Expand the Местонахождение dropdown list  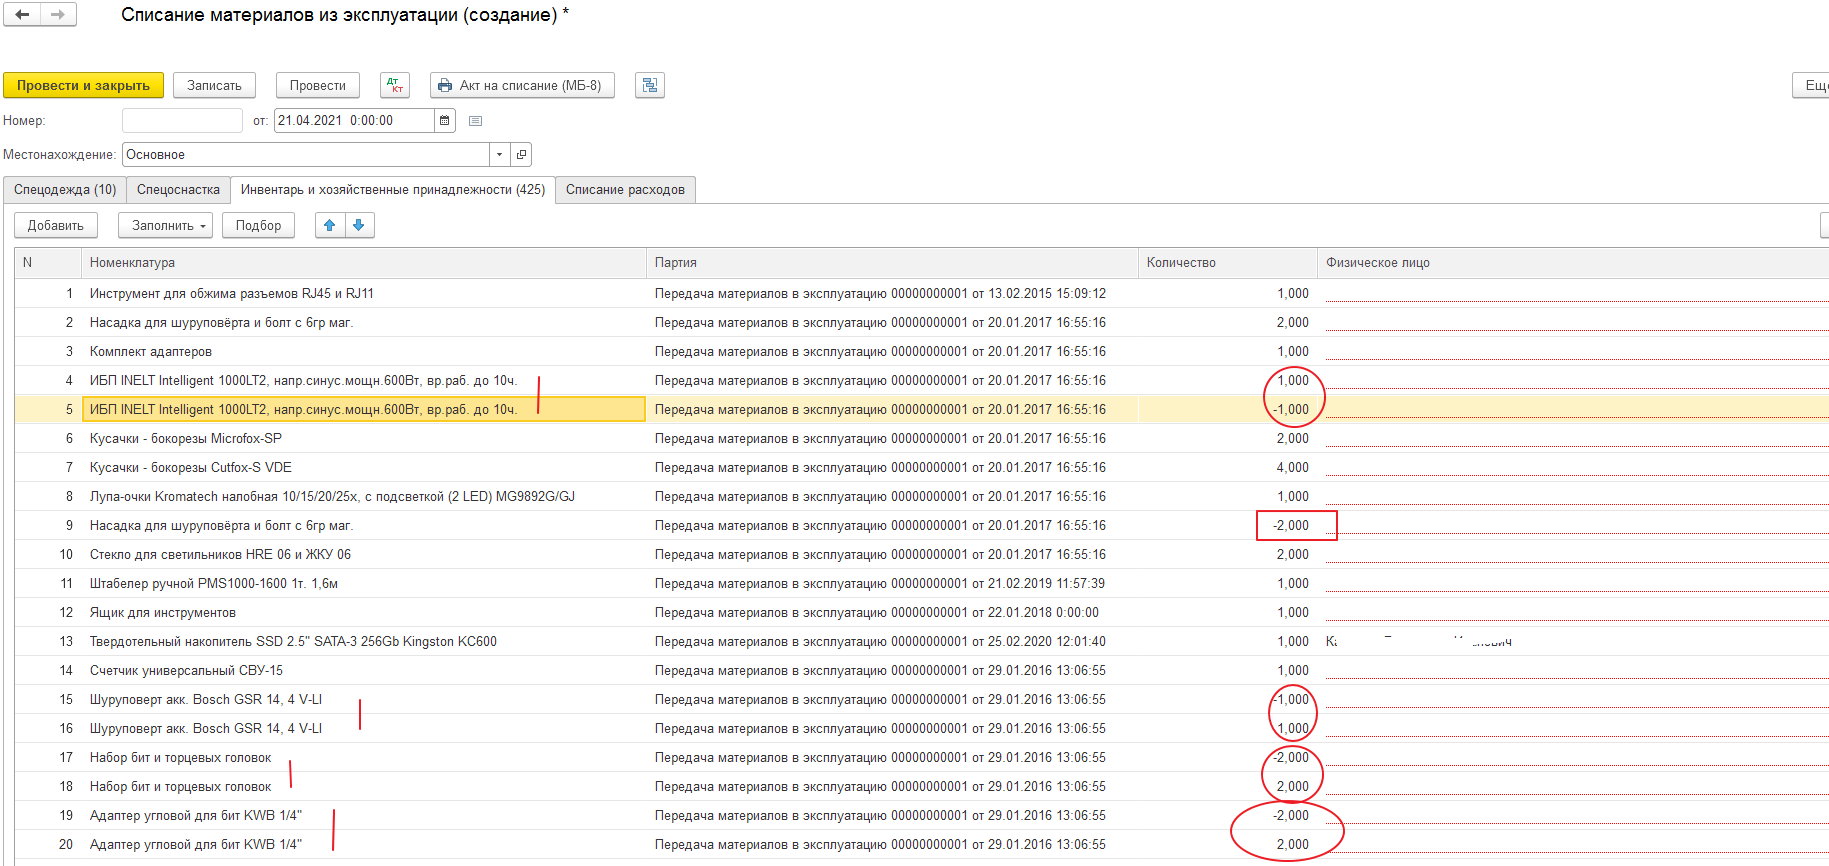499,155
